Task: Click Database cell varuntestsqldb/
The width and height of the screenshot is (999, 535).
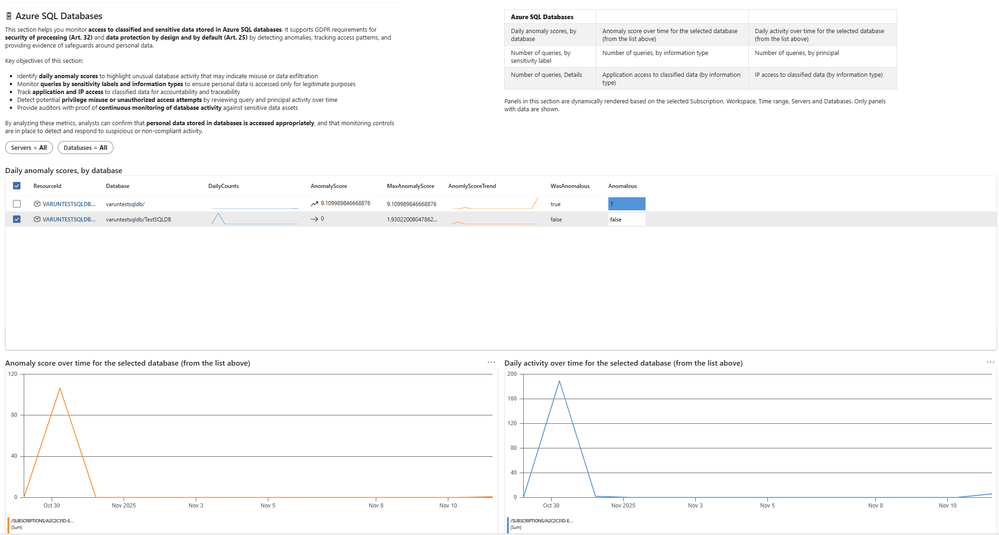Action: 126,204
